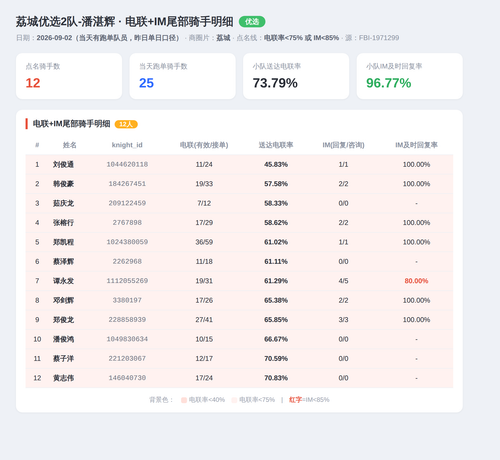Click the legend swatch for 电联率<75%
500x460 pixels.
tap(234, 400)
